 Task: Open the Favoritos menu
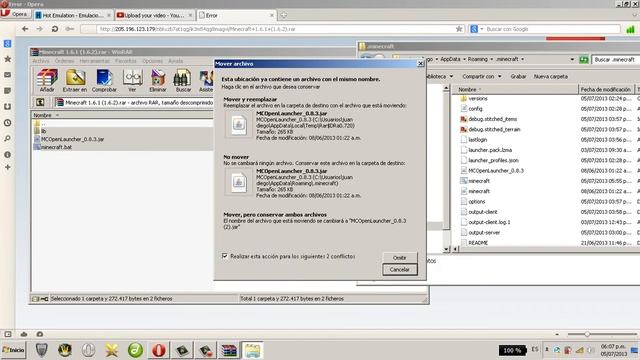point(126,61)
